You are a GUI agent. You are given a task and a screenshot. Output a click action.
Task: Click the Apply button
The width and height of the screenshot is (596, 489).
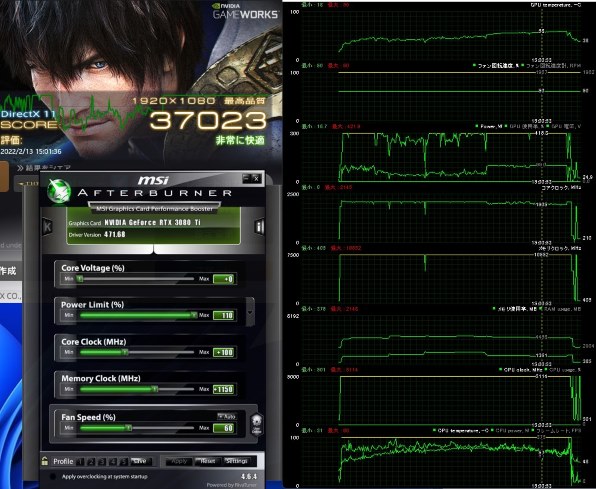click(179, 461)
